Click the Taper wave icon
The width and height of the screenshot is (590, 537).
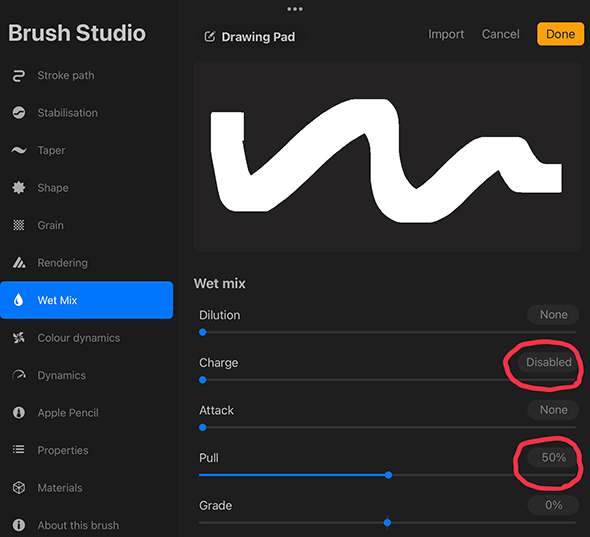[x=18, y=150]
